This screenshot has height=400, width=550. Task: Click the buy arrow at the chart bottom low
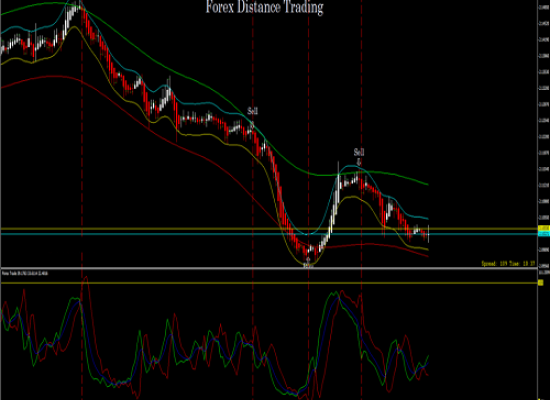[308, 260]
